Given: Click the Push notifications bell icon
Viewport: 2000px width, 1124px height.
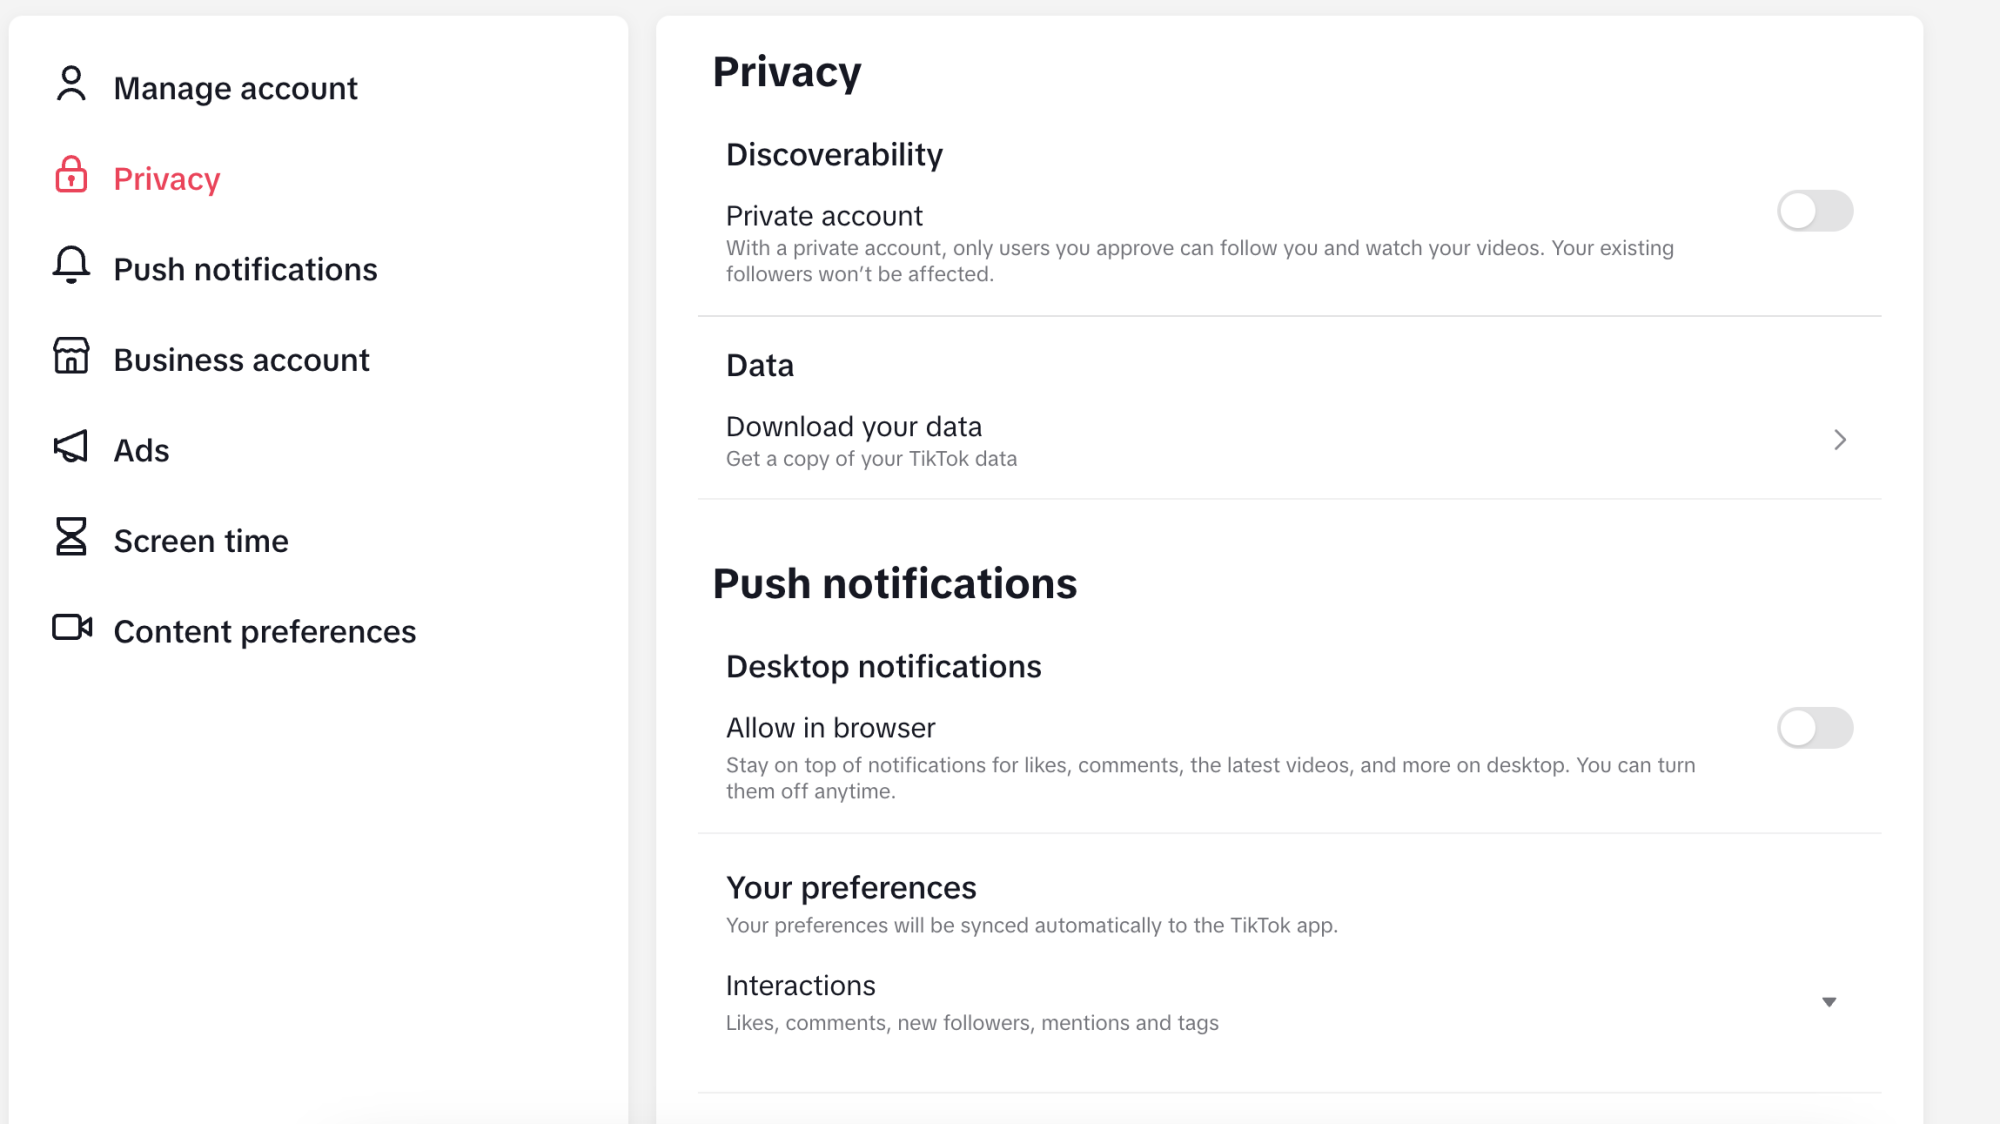Looking at the screenshot, I should (x=69, y=268).
